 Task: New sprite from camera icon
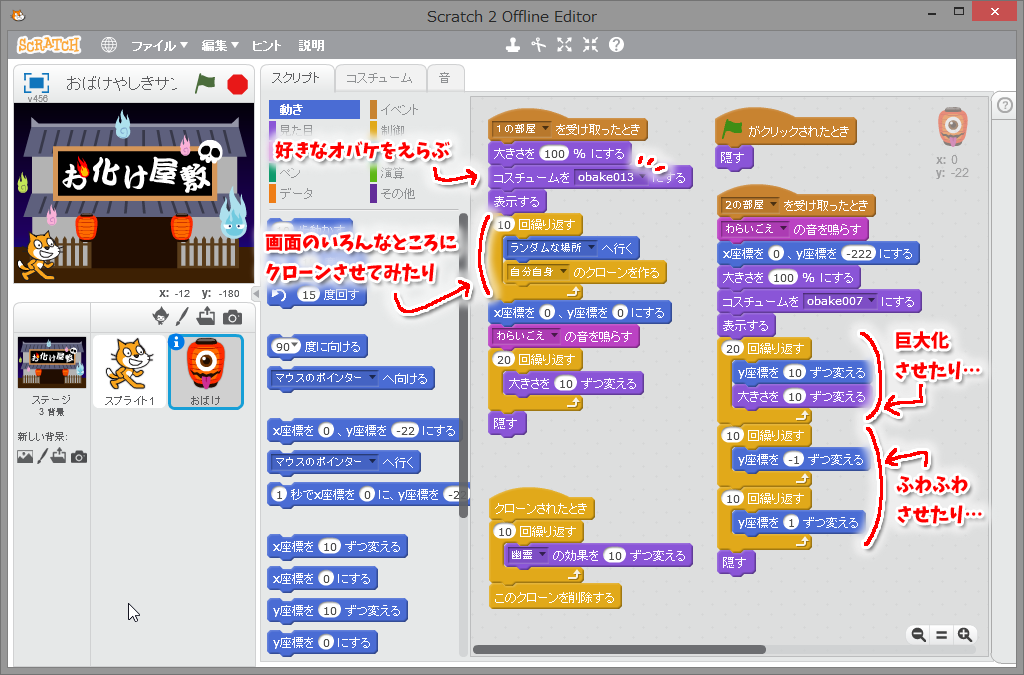click(232, 317)
